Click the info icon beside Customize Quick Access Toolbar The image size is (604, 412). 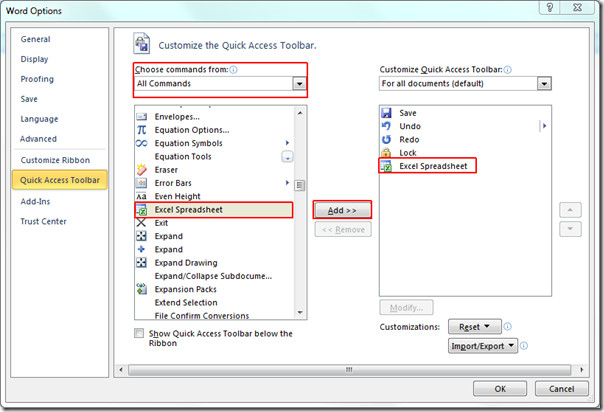pos(508,70)
